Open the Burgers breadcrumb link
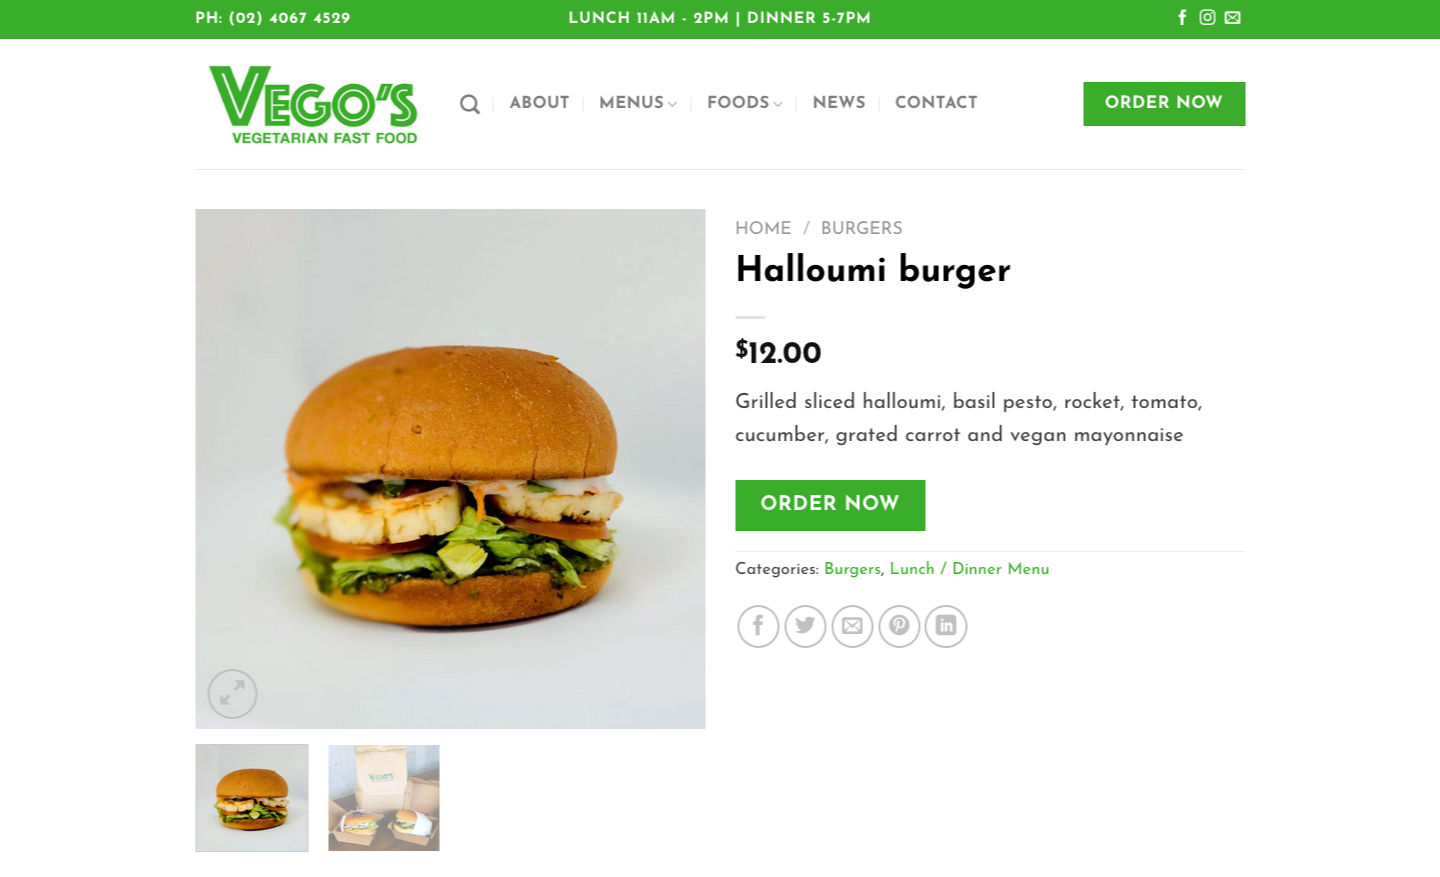 (861, 228)
